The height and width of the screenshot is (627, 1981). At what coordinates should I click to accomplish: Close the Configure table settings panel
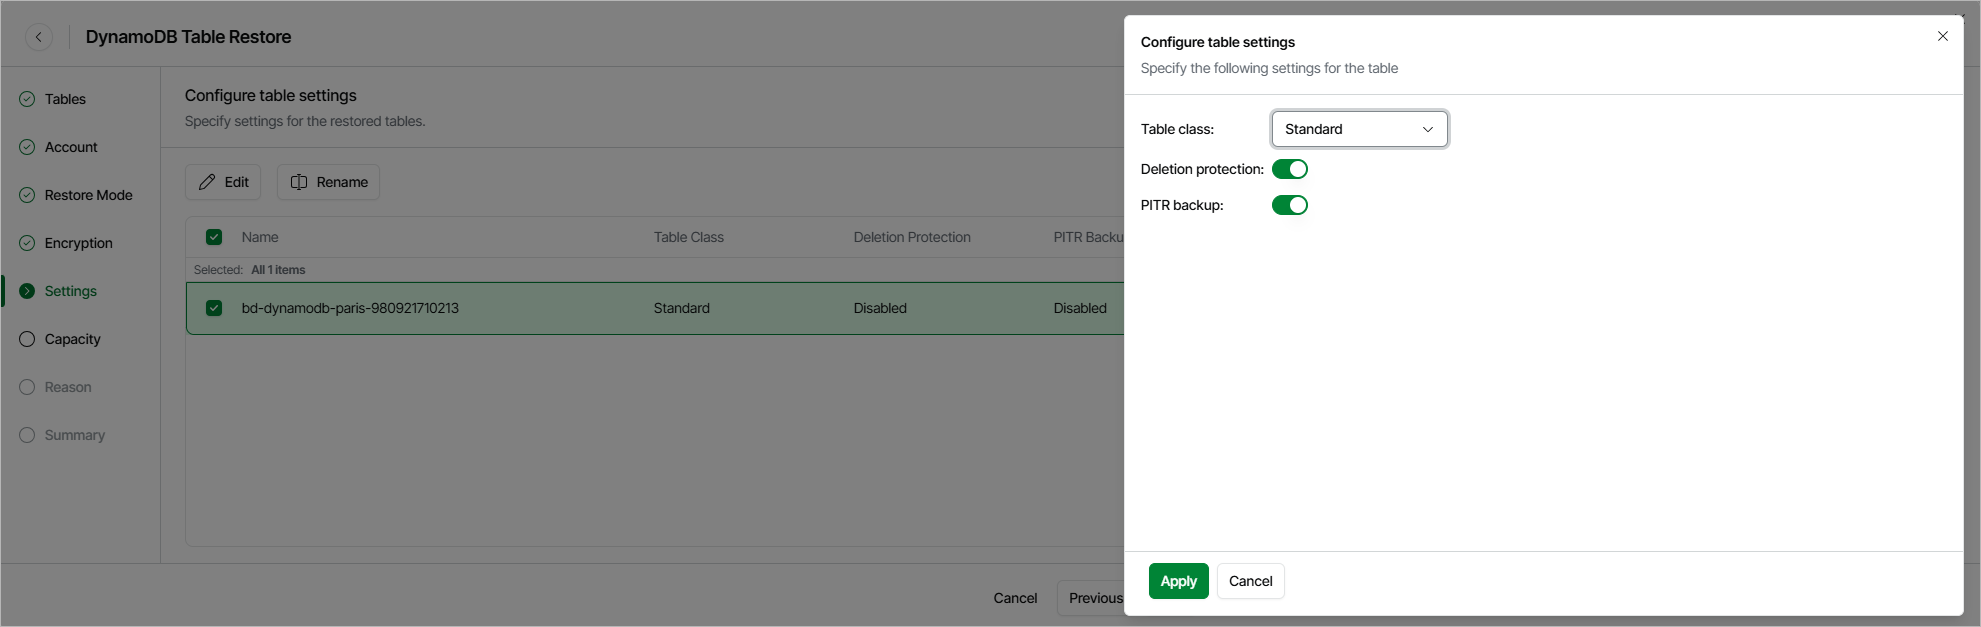[1942, 36]
